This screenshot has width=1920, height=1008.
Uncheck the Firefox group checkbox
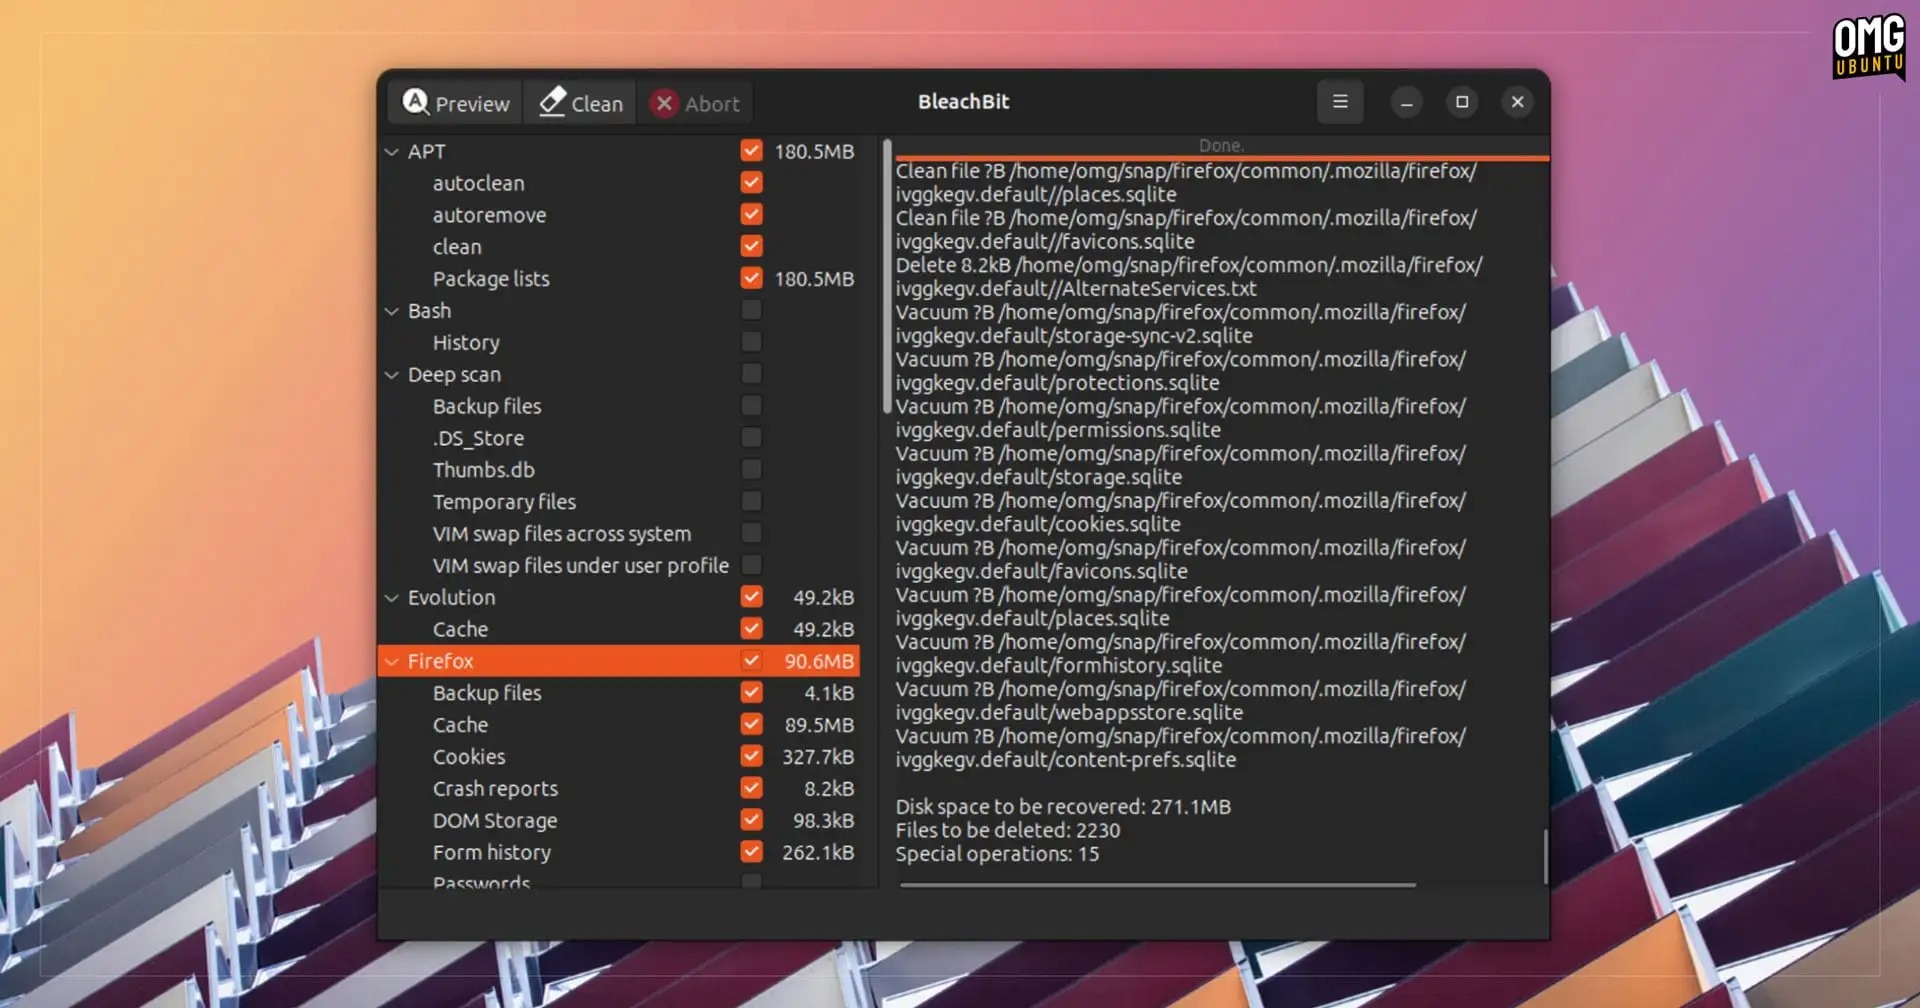pyautogui.click(x=751, y=661)
